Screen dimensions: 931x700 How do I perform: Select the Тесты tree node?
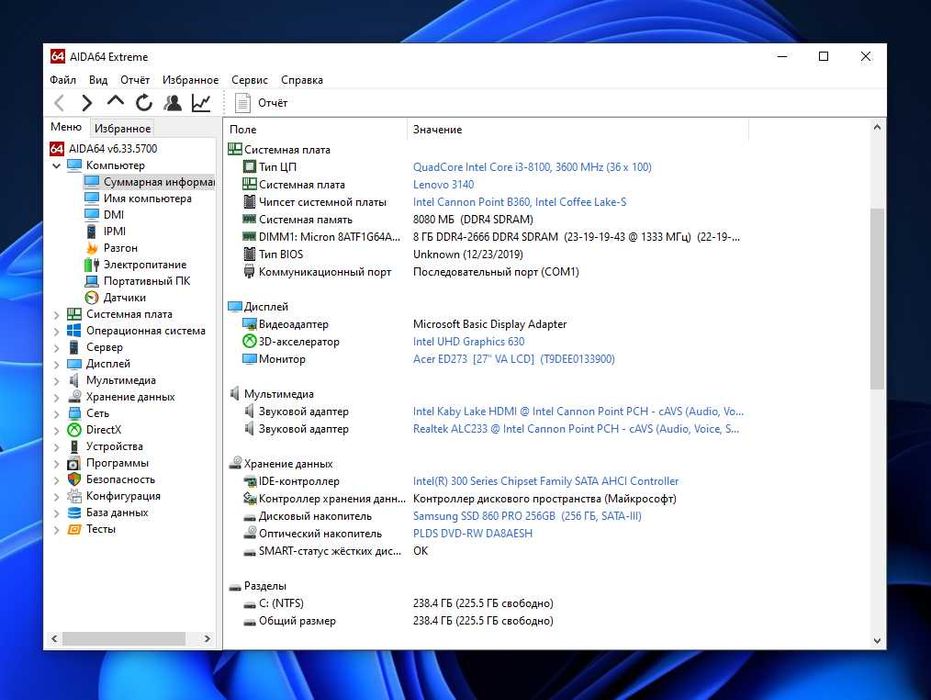pyautogui.click(x=91, y=529)
